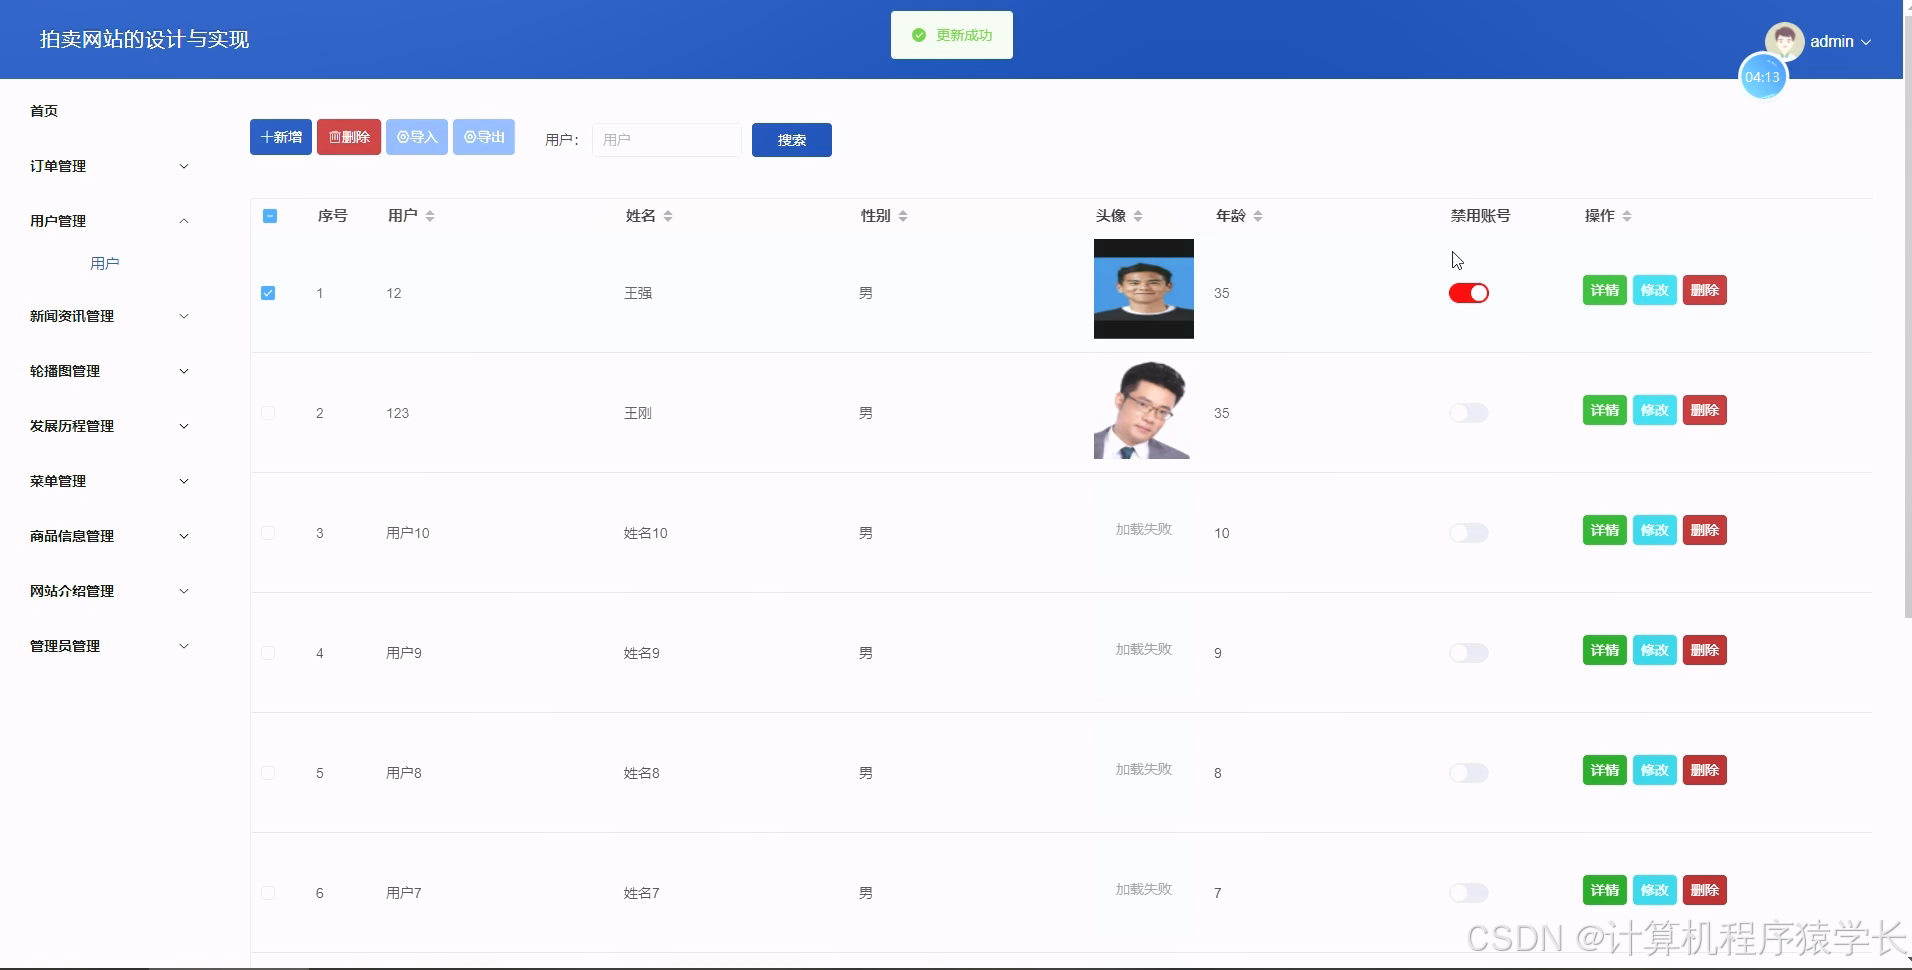Click the success checkmark in 更新成功 notification

(919, 34)
